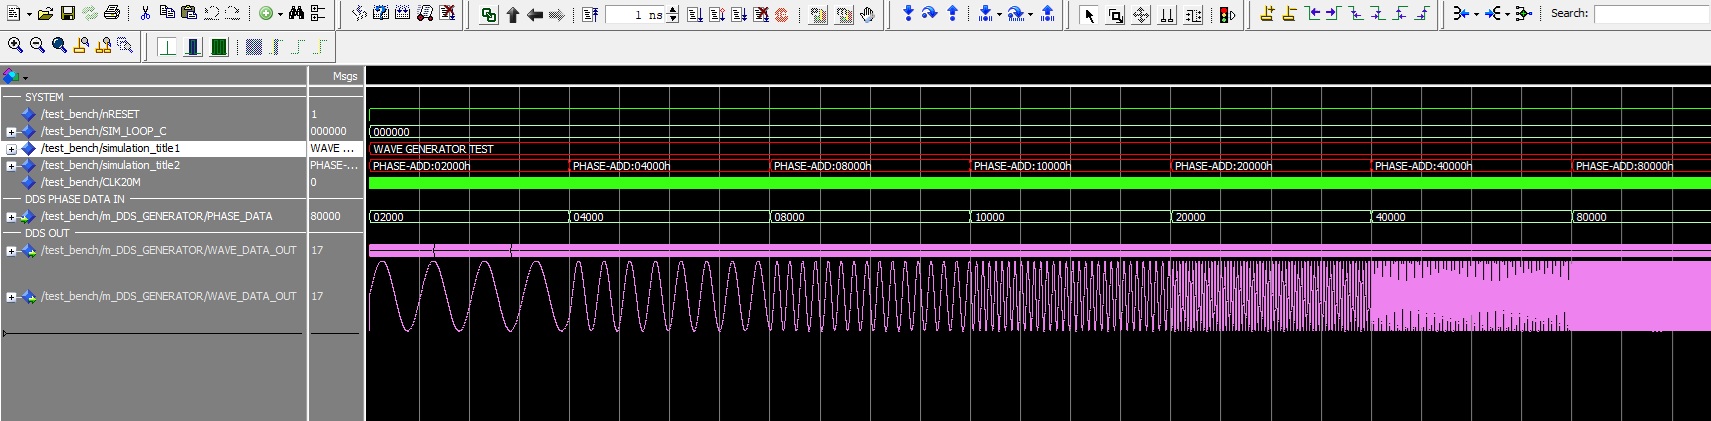Click the hand Stop icon
1711x421 pixels.
(867, 15)
